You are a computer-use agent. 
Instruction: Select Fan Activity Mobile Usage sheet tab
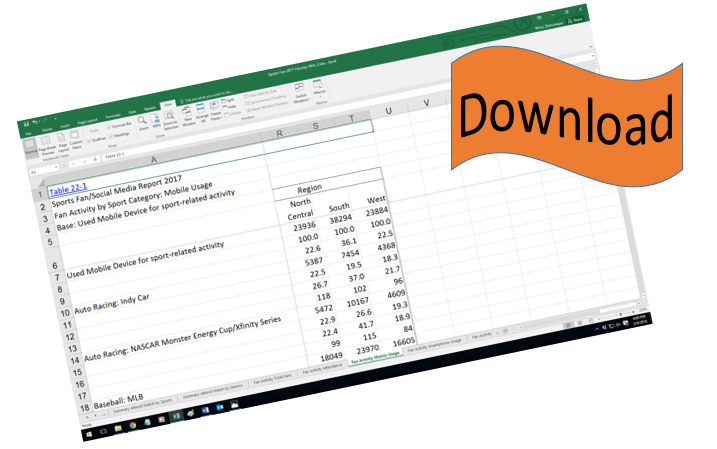click(375, 358)
